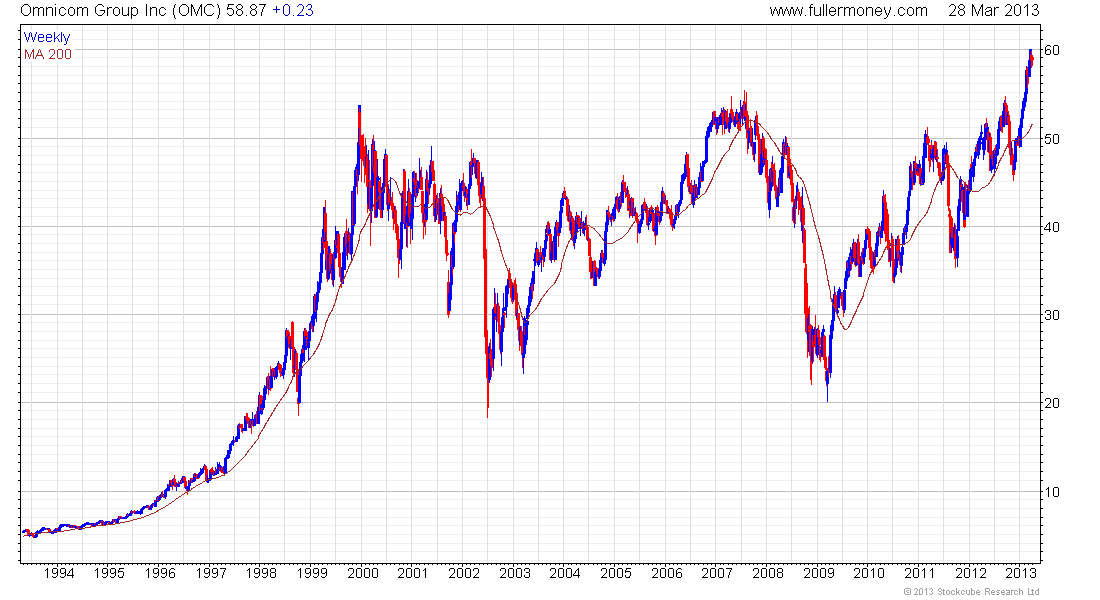Click the y-axis value '40'
The width and height of the screenshot is (1100, 600).
[x=1052, y=227]
